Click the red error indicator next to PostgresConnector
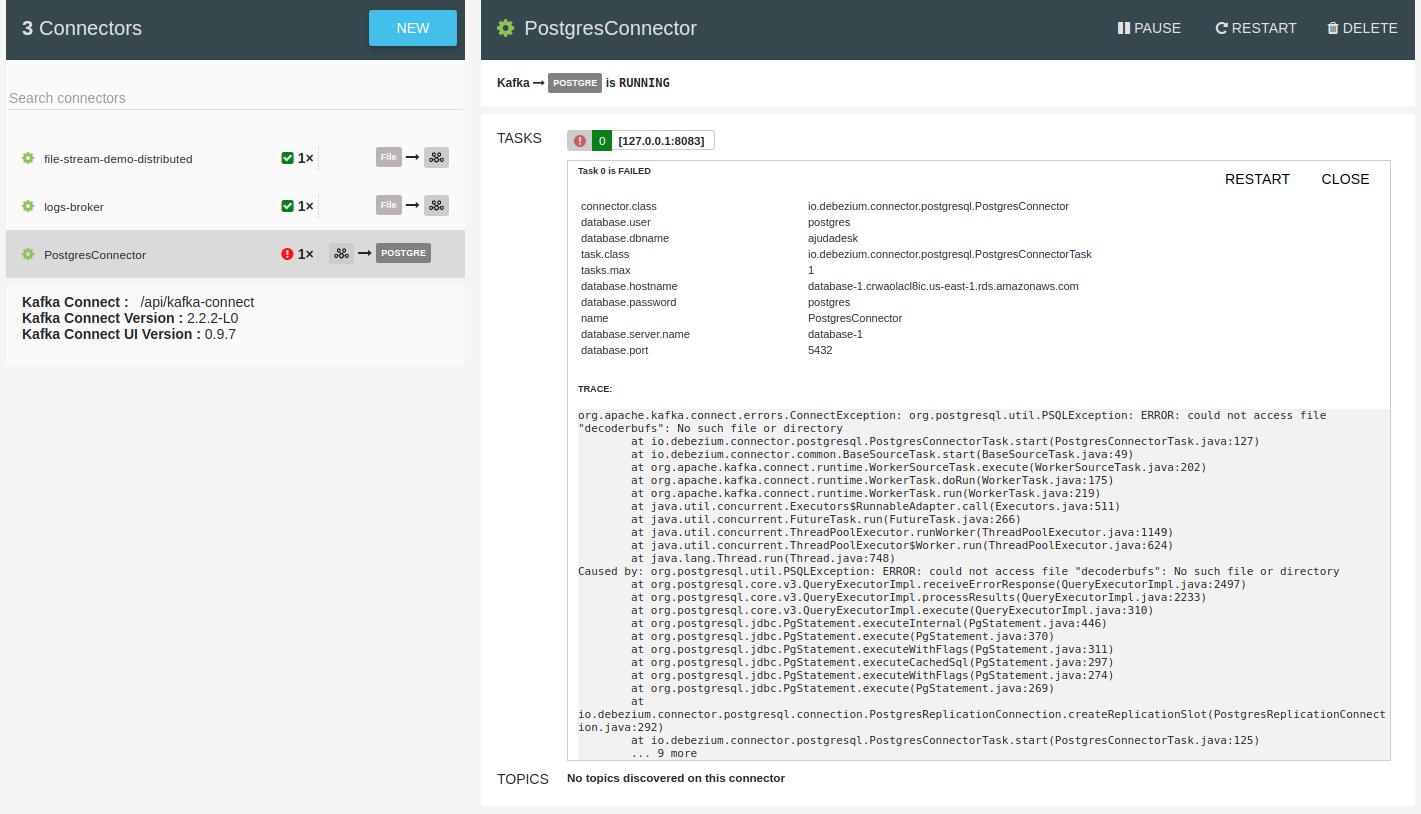The image size is (1421, 814). (286, 254)
